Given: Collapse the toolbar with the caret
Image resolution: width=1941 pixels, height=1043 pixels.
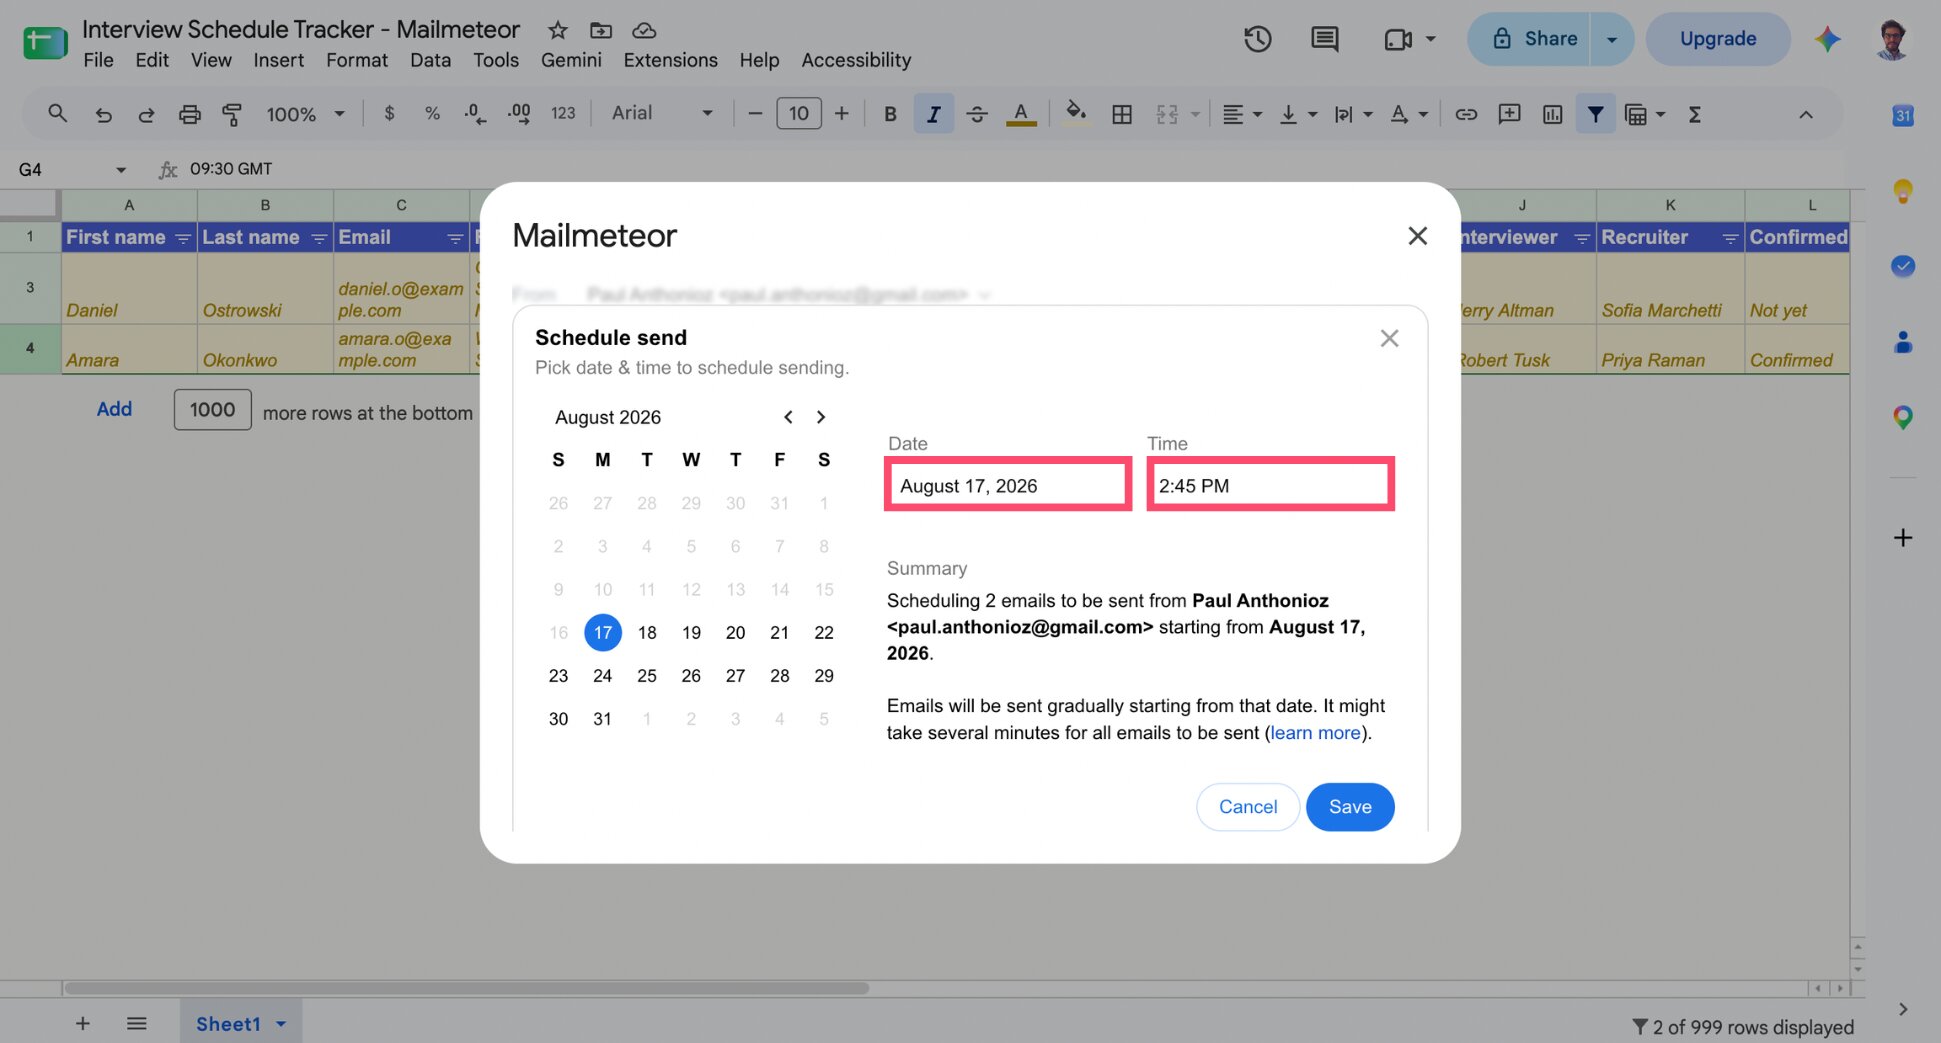Looking at the screenshot, I should 1806,114.
